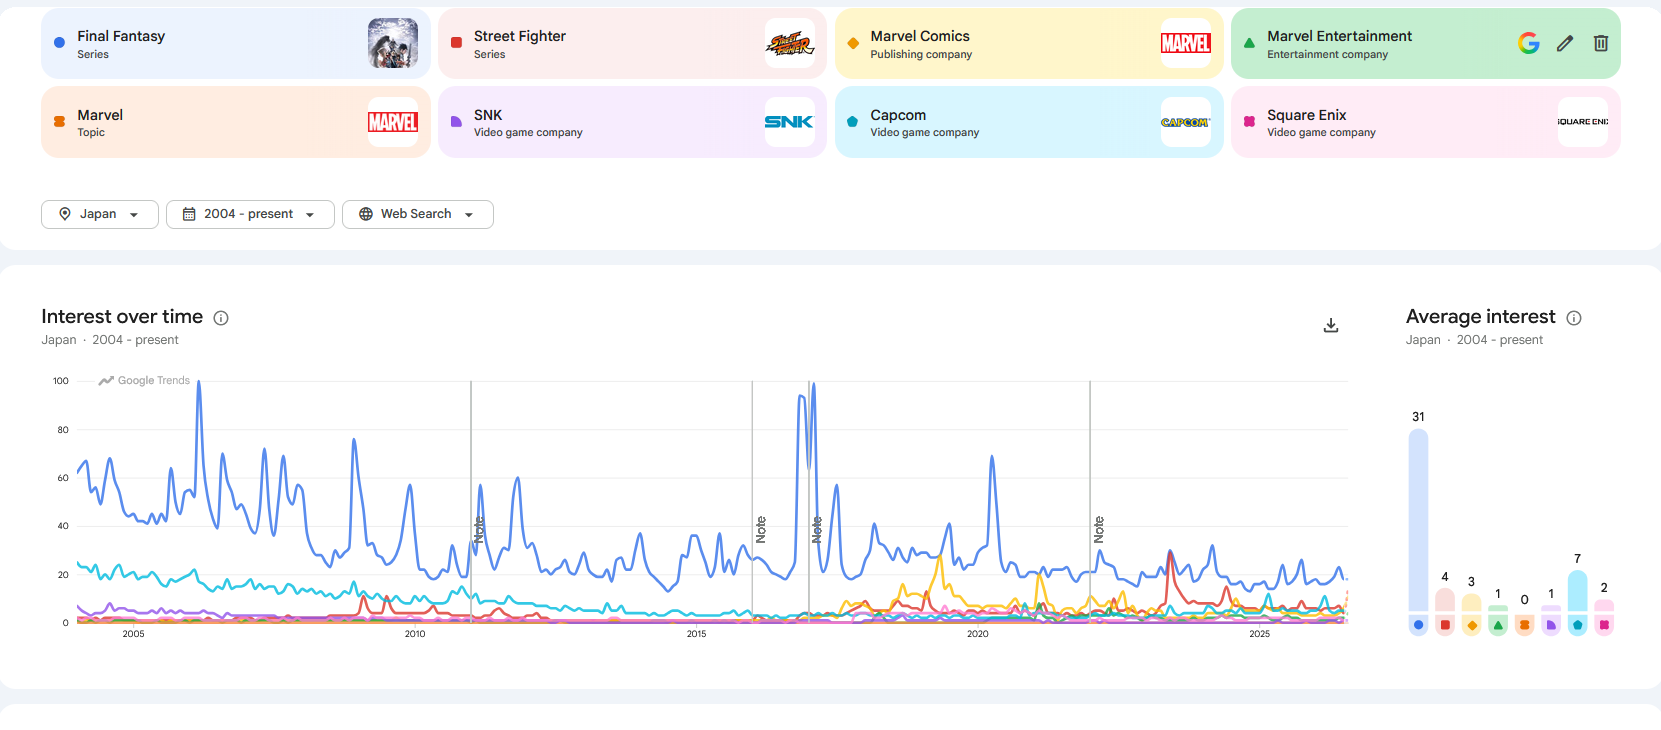This screenshot has width=1661, height=730.
Task: Click the "SNK" term title
Action: click(488, 115)
